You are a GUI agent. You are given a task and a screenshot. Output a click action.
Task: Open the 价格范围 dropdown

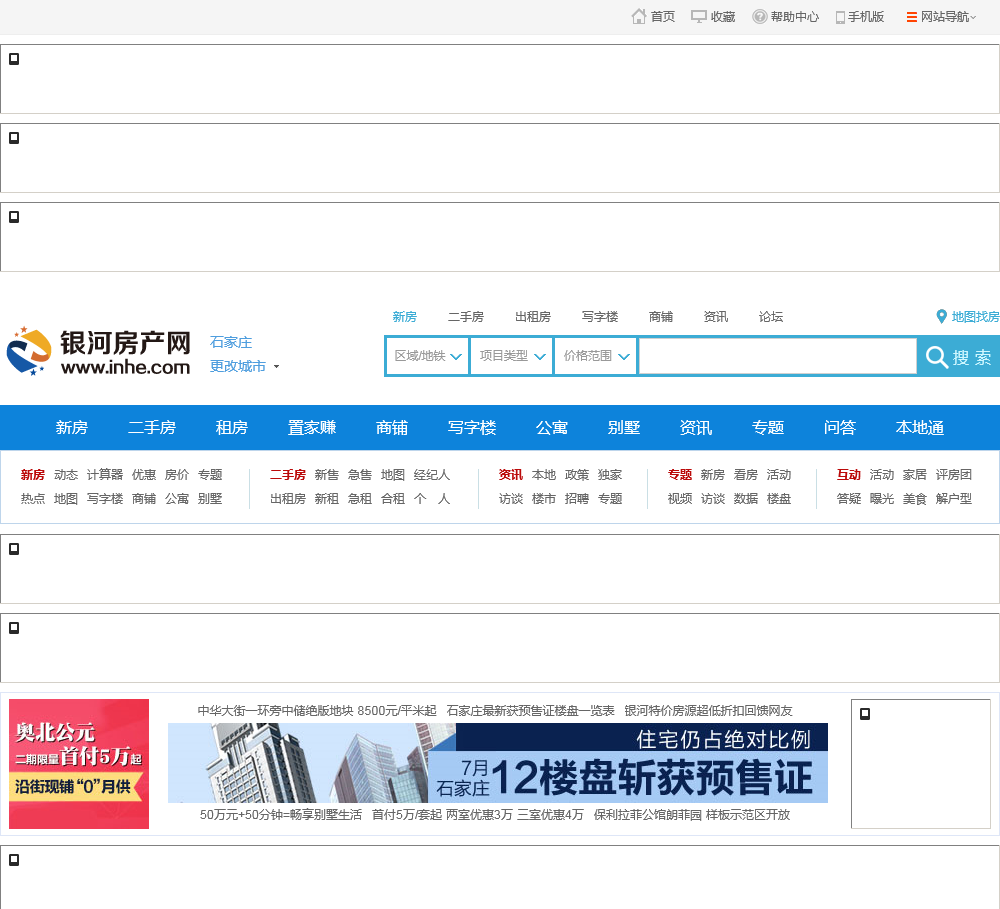coord(596,356)
